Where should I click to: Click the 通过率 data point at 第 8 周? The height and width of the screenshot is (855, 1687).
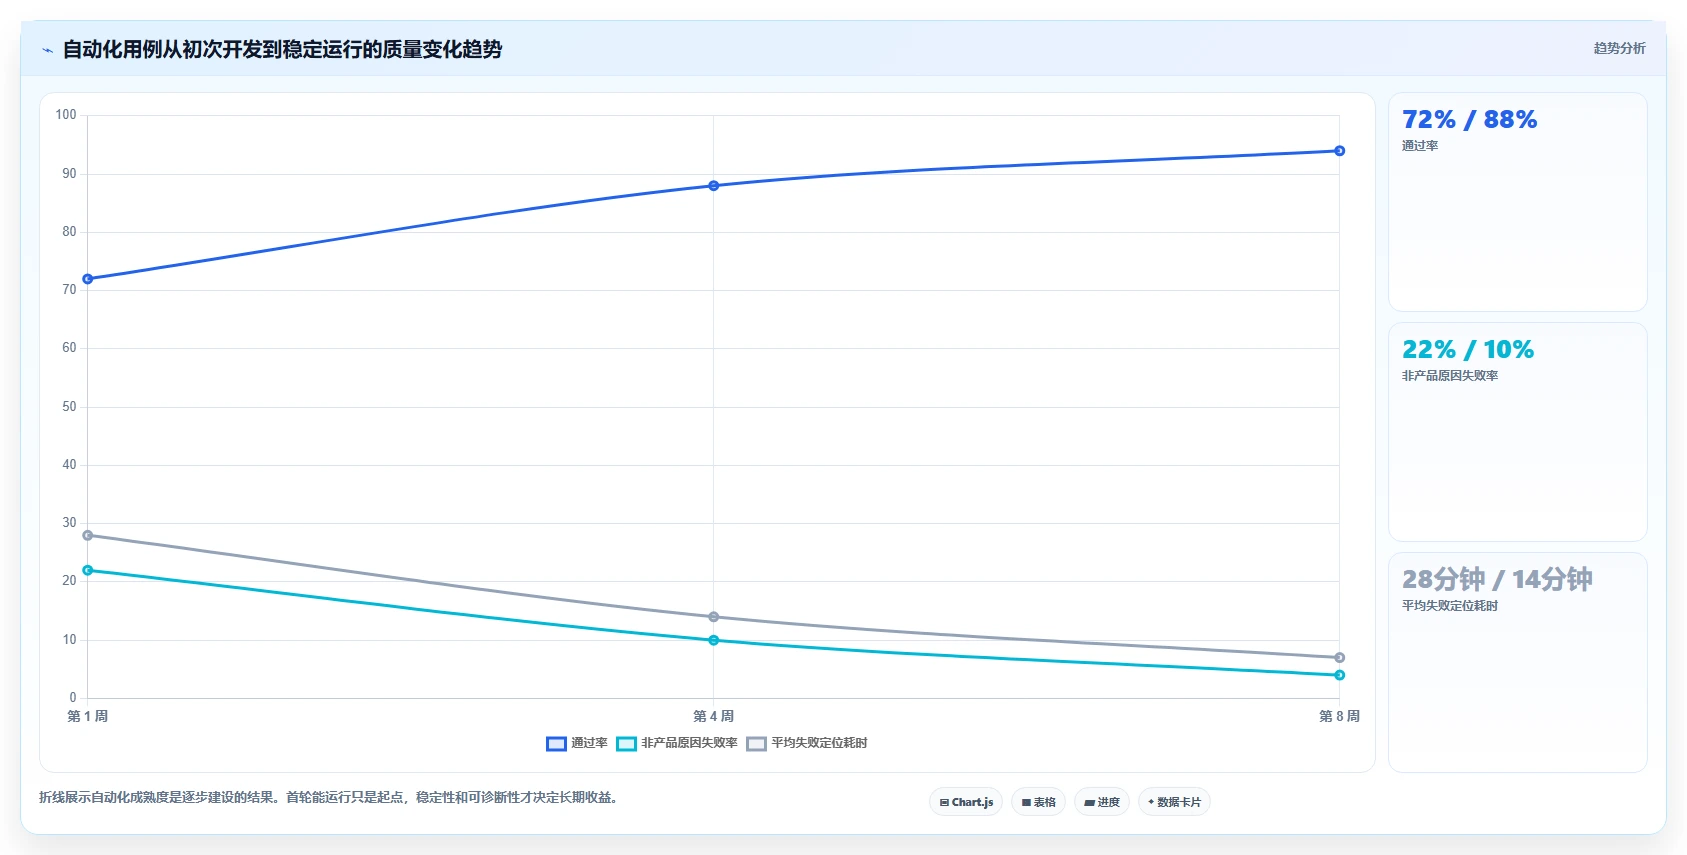pos(1339,151)
